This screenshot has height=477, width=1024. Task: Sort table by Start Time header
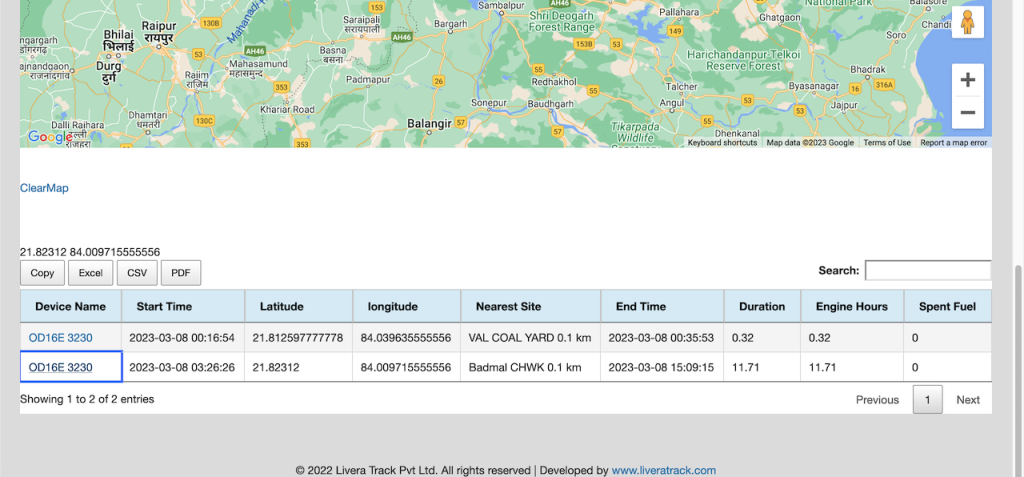(x=164, y=307)
